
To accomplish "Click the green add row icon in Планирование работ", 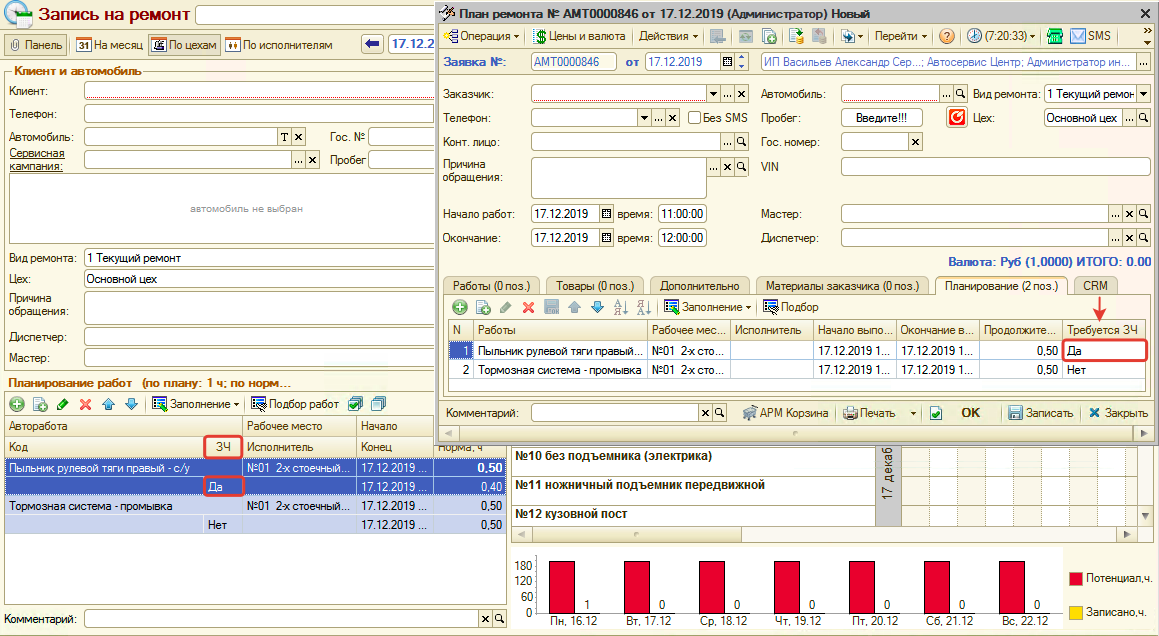I will click(17, 404).
